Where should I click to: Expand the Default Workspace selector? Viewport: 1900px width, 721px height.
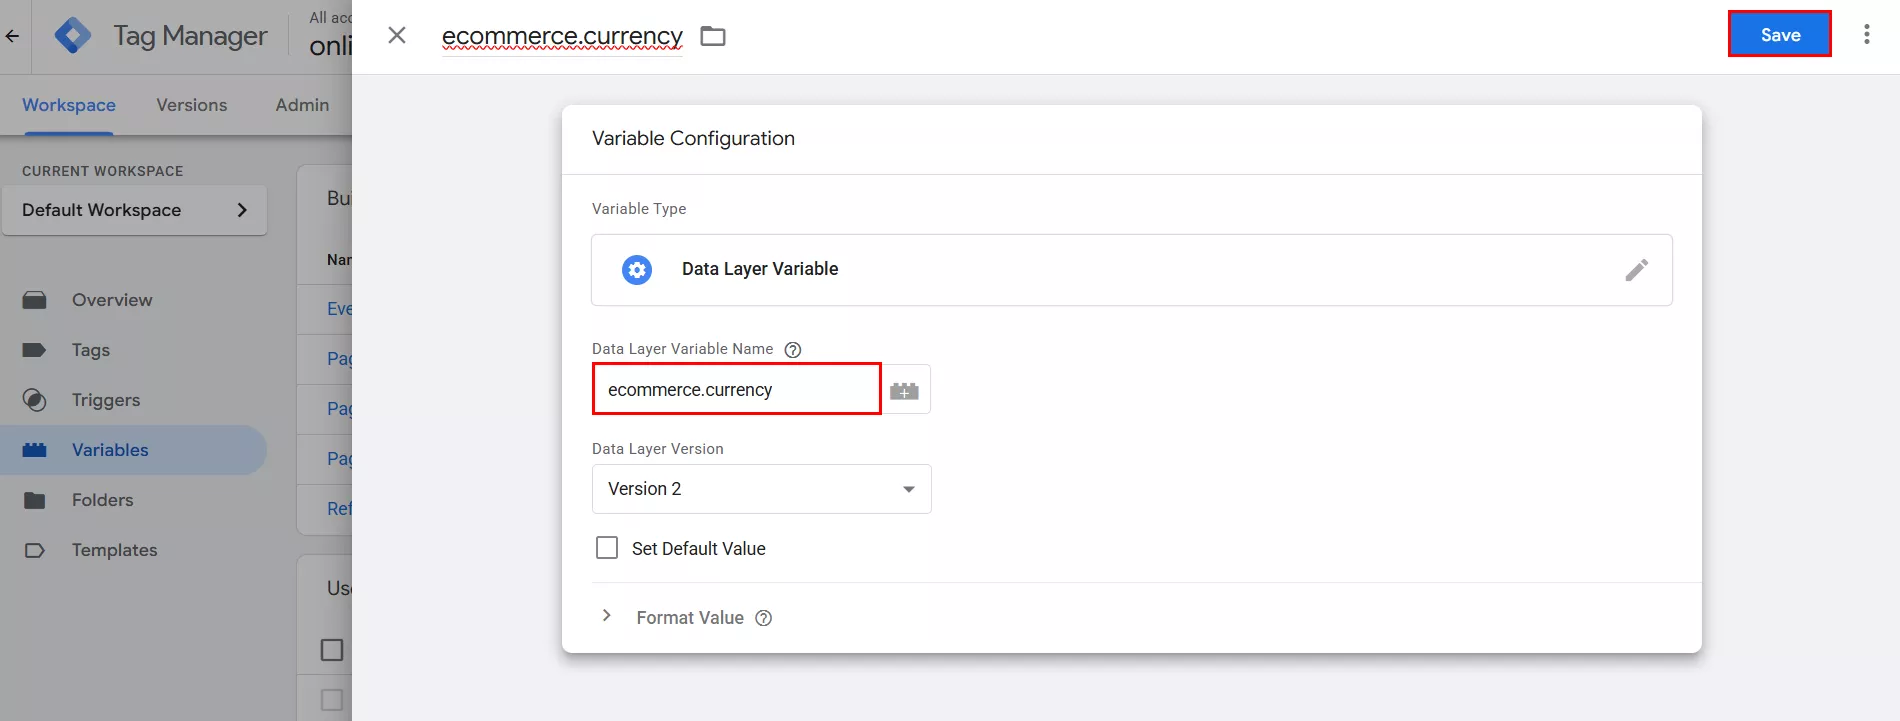pyautogui.click(x=134, y=210)
